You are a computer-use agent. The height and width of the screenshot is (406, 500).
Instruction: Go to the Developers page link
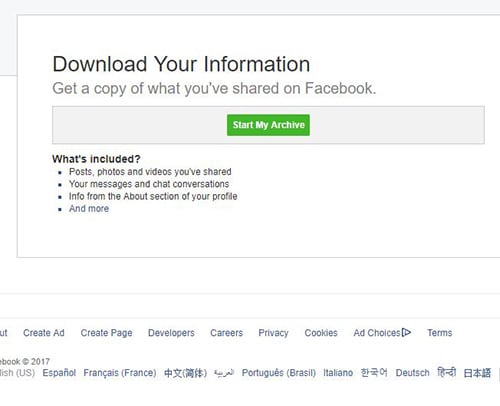tap(171, 333)
